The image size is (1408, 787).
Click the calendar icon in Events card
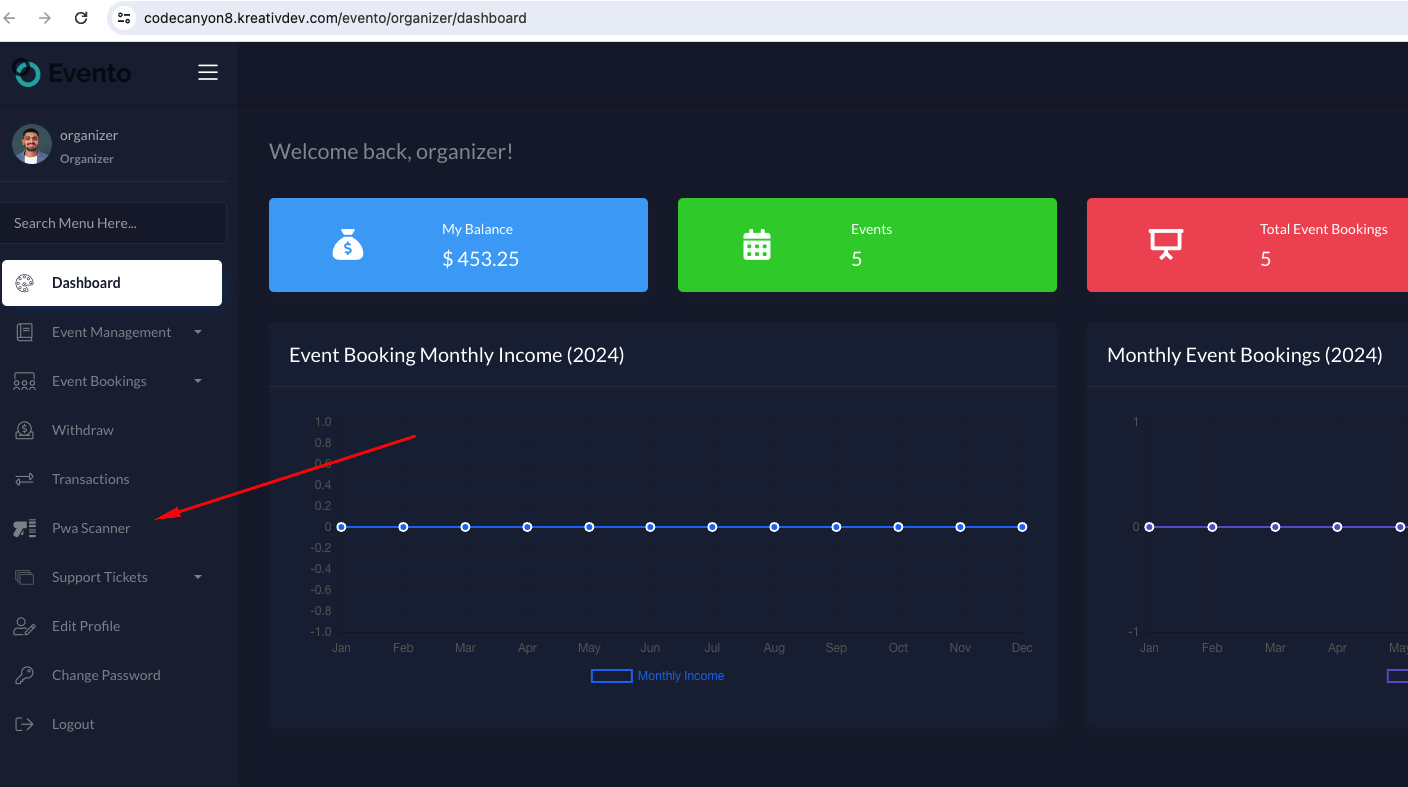tap(757, 245)
